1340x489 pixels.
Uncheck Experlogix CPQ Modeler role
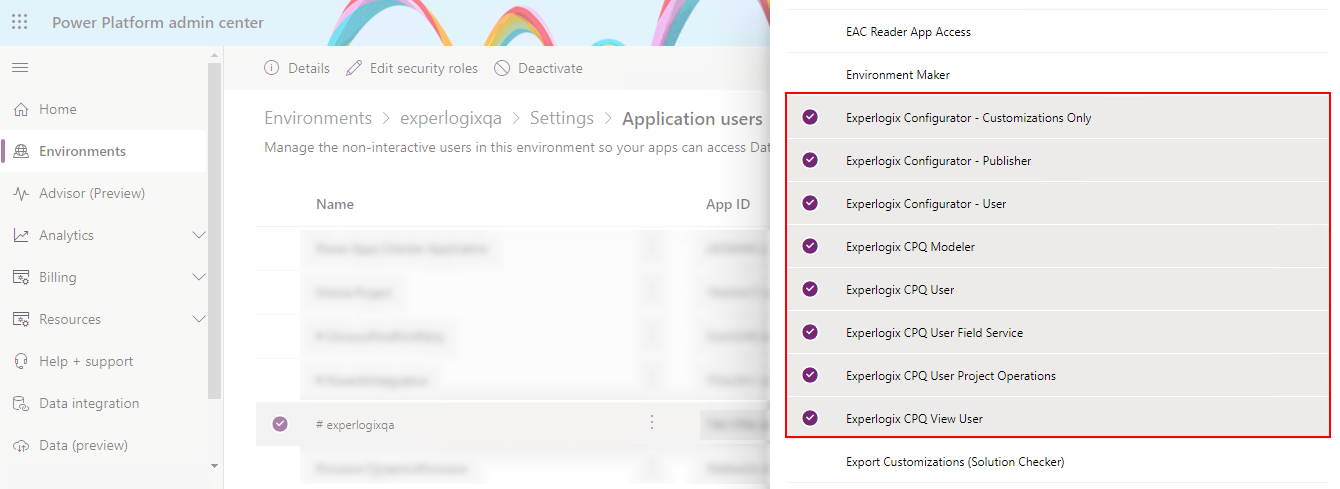tap(810, 246)
